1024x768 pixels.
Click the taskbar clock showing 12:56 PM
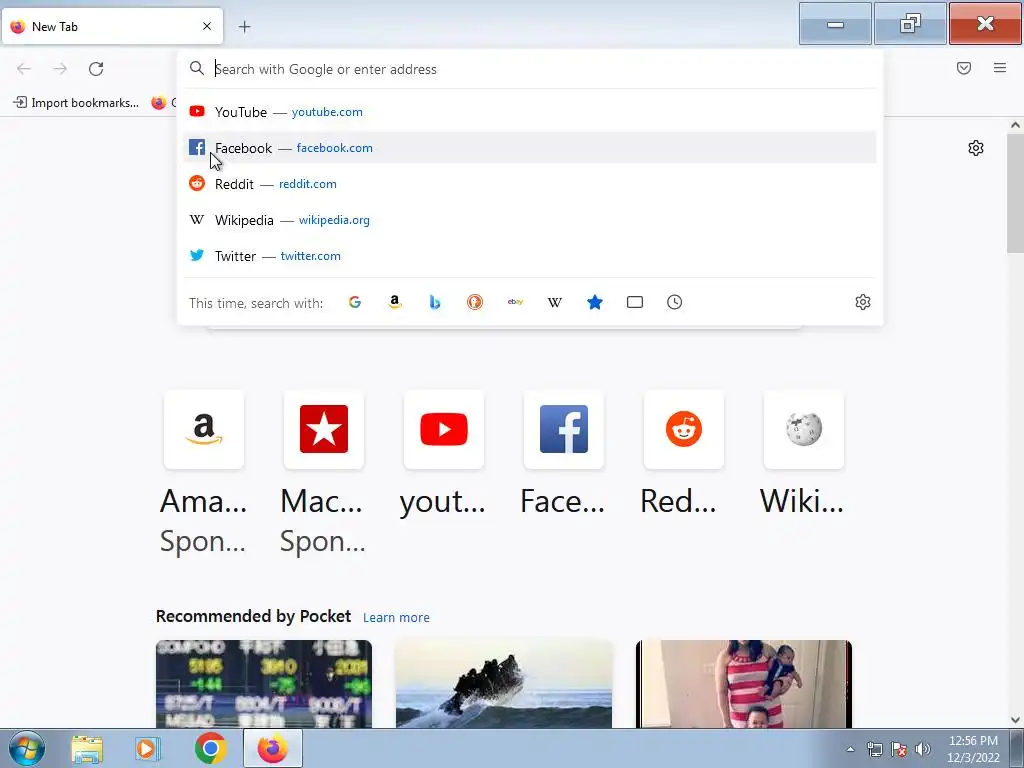[x=973, y=749]
